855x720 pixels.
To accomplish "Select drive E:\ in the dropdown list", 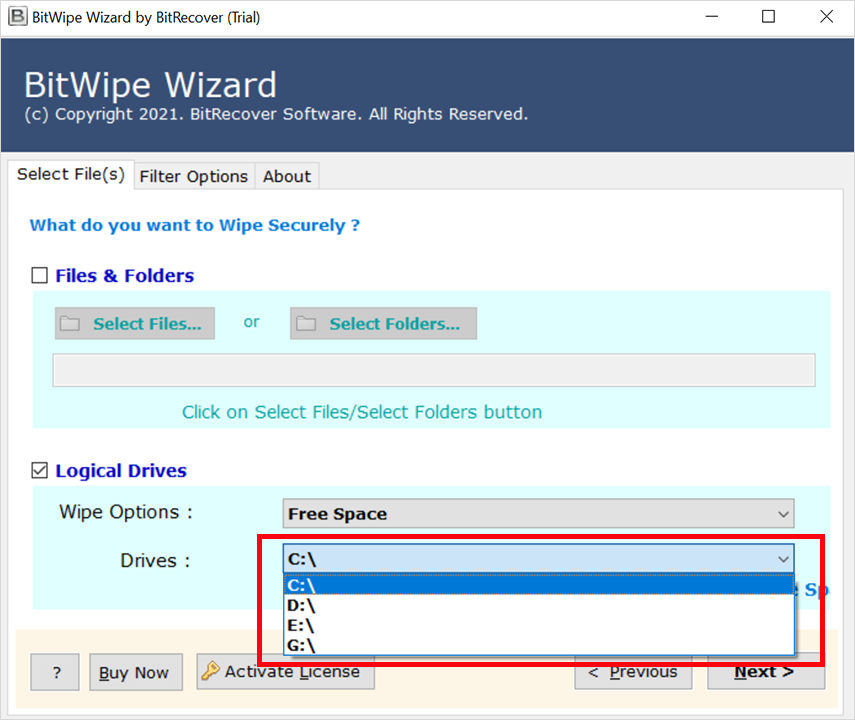I will pos(539,626).
